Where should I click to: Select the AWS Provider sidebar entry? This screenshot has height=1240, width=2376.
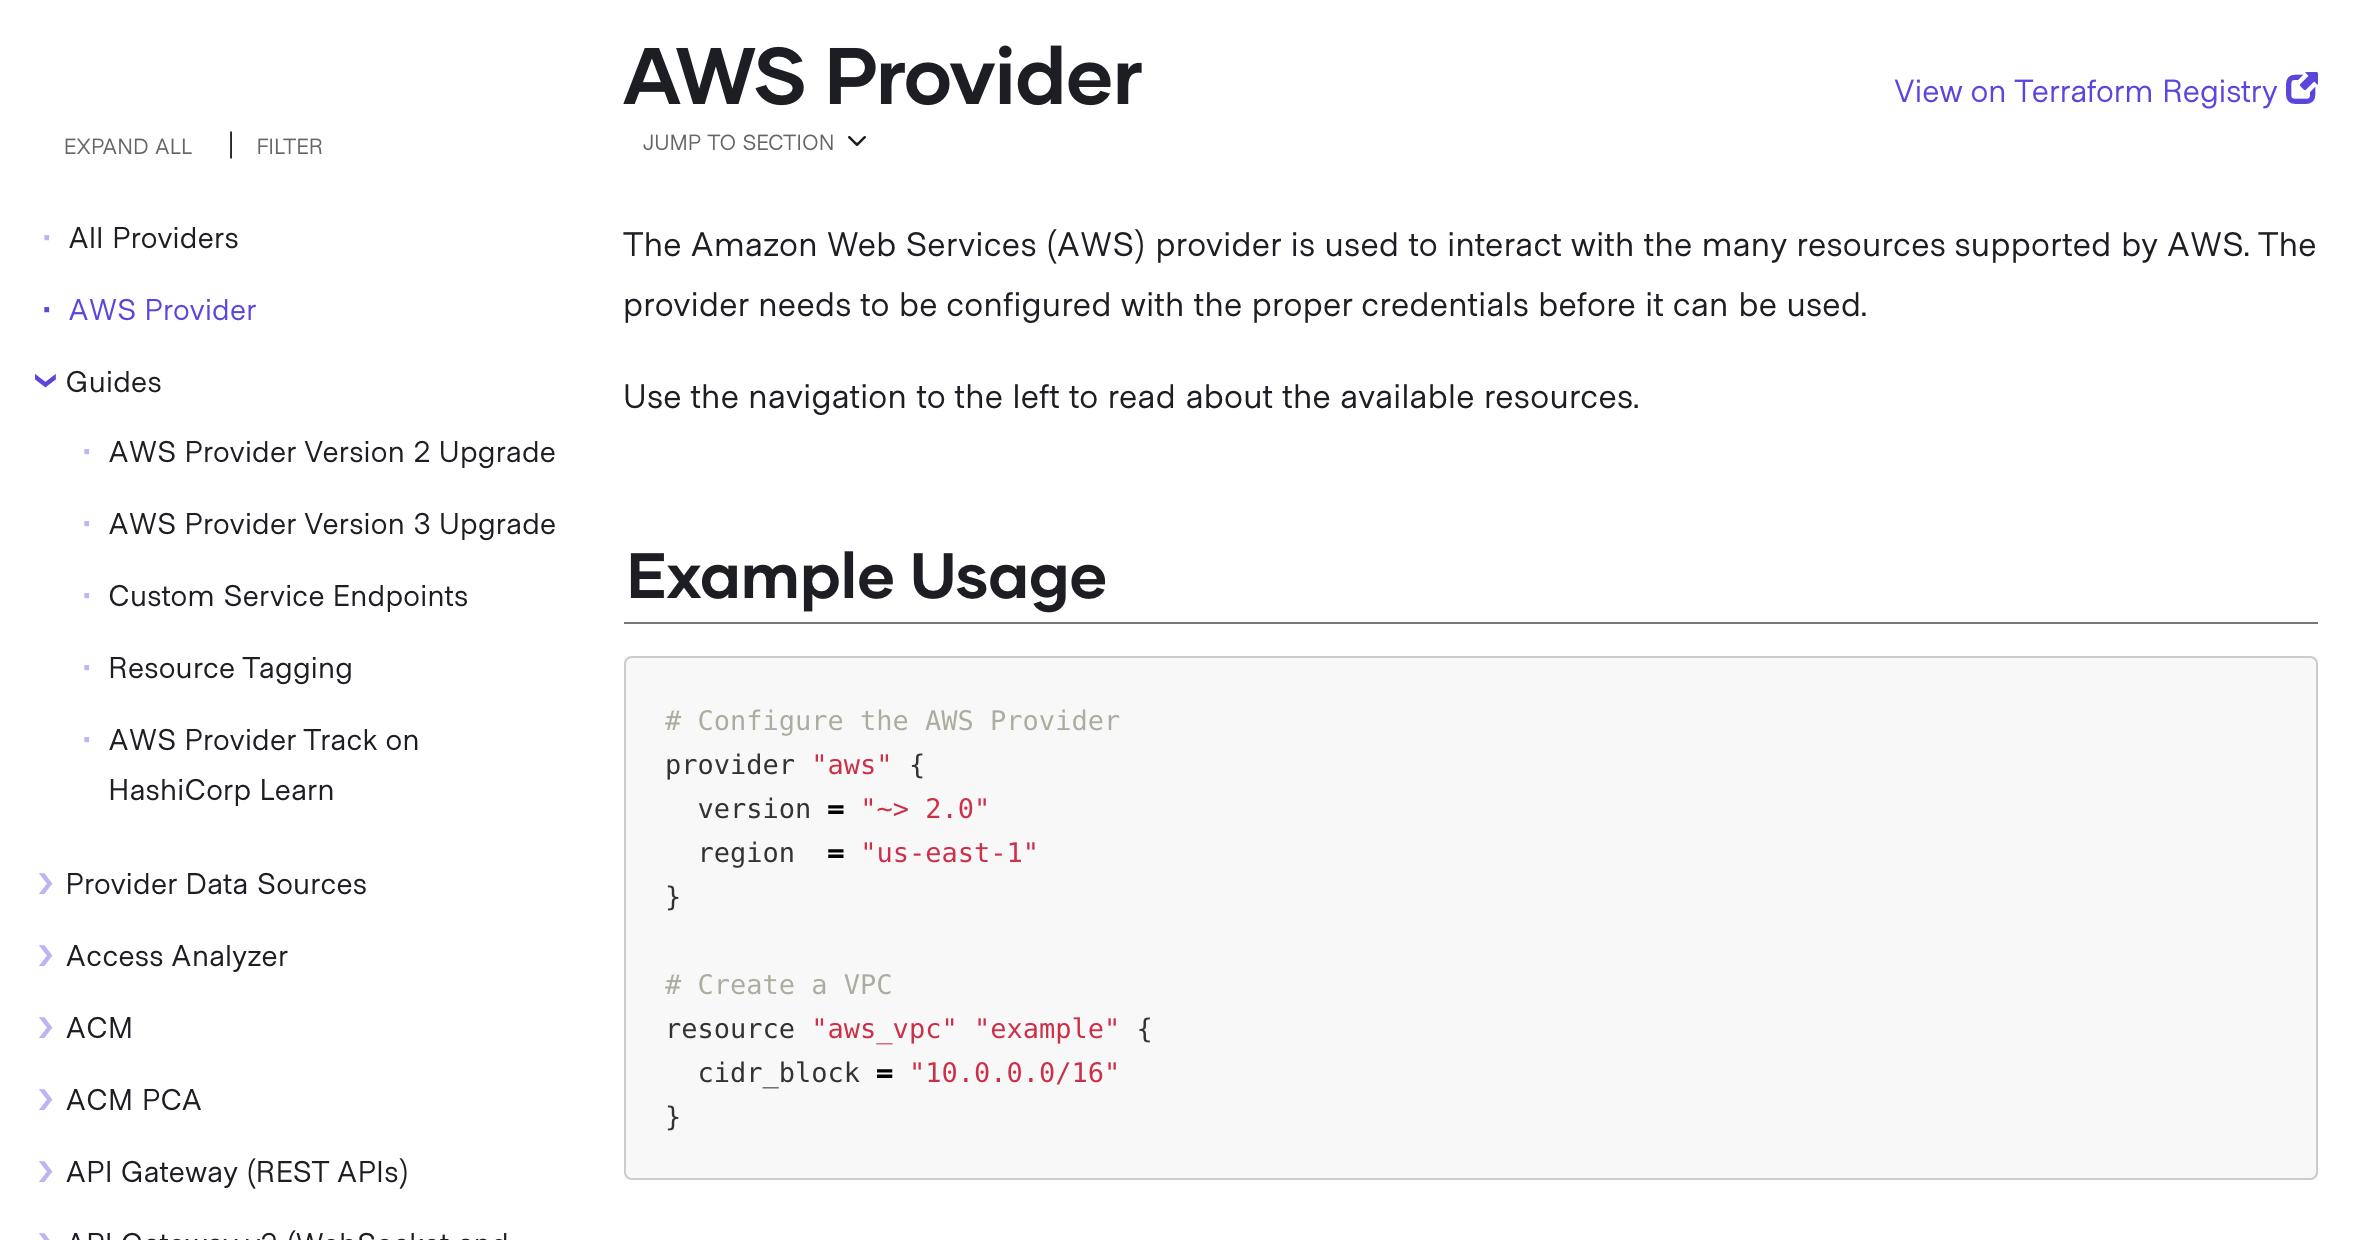coord(161,310)
